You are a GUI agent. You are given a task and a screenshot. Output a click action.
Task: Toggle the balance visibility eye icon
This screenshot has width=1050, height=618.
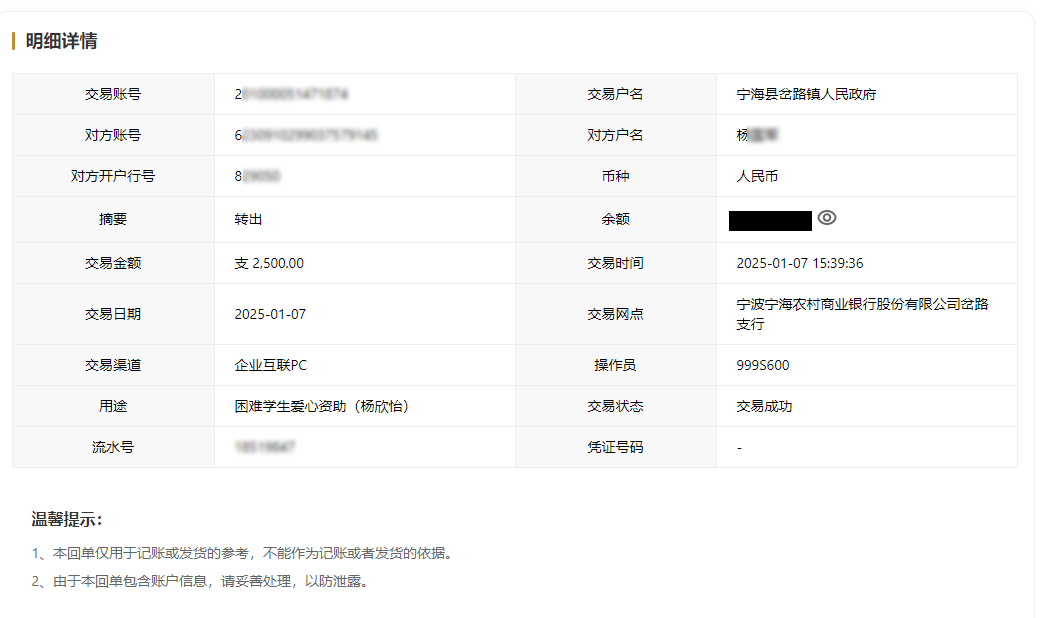pos(827,218)
